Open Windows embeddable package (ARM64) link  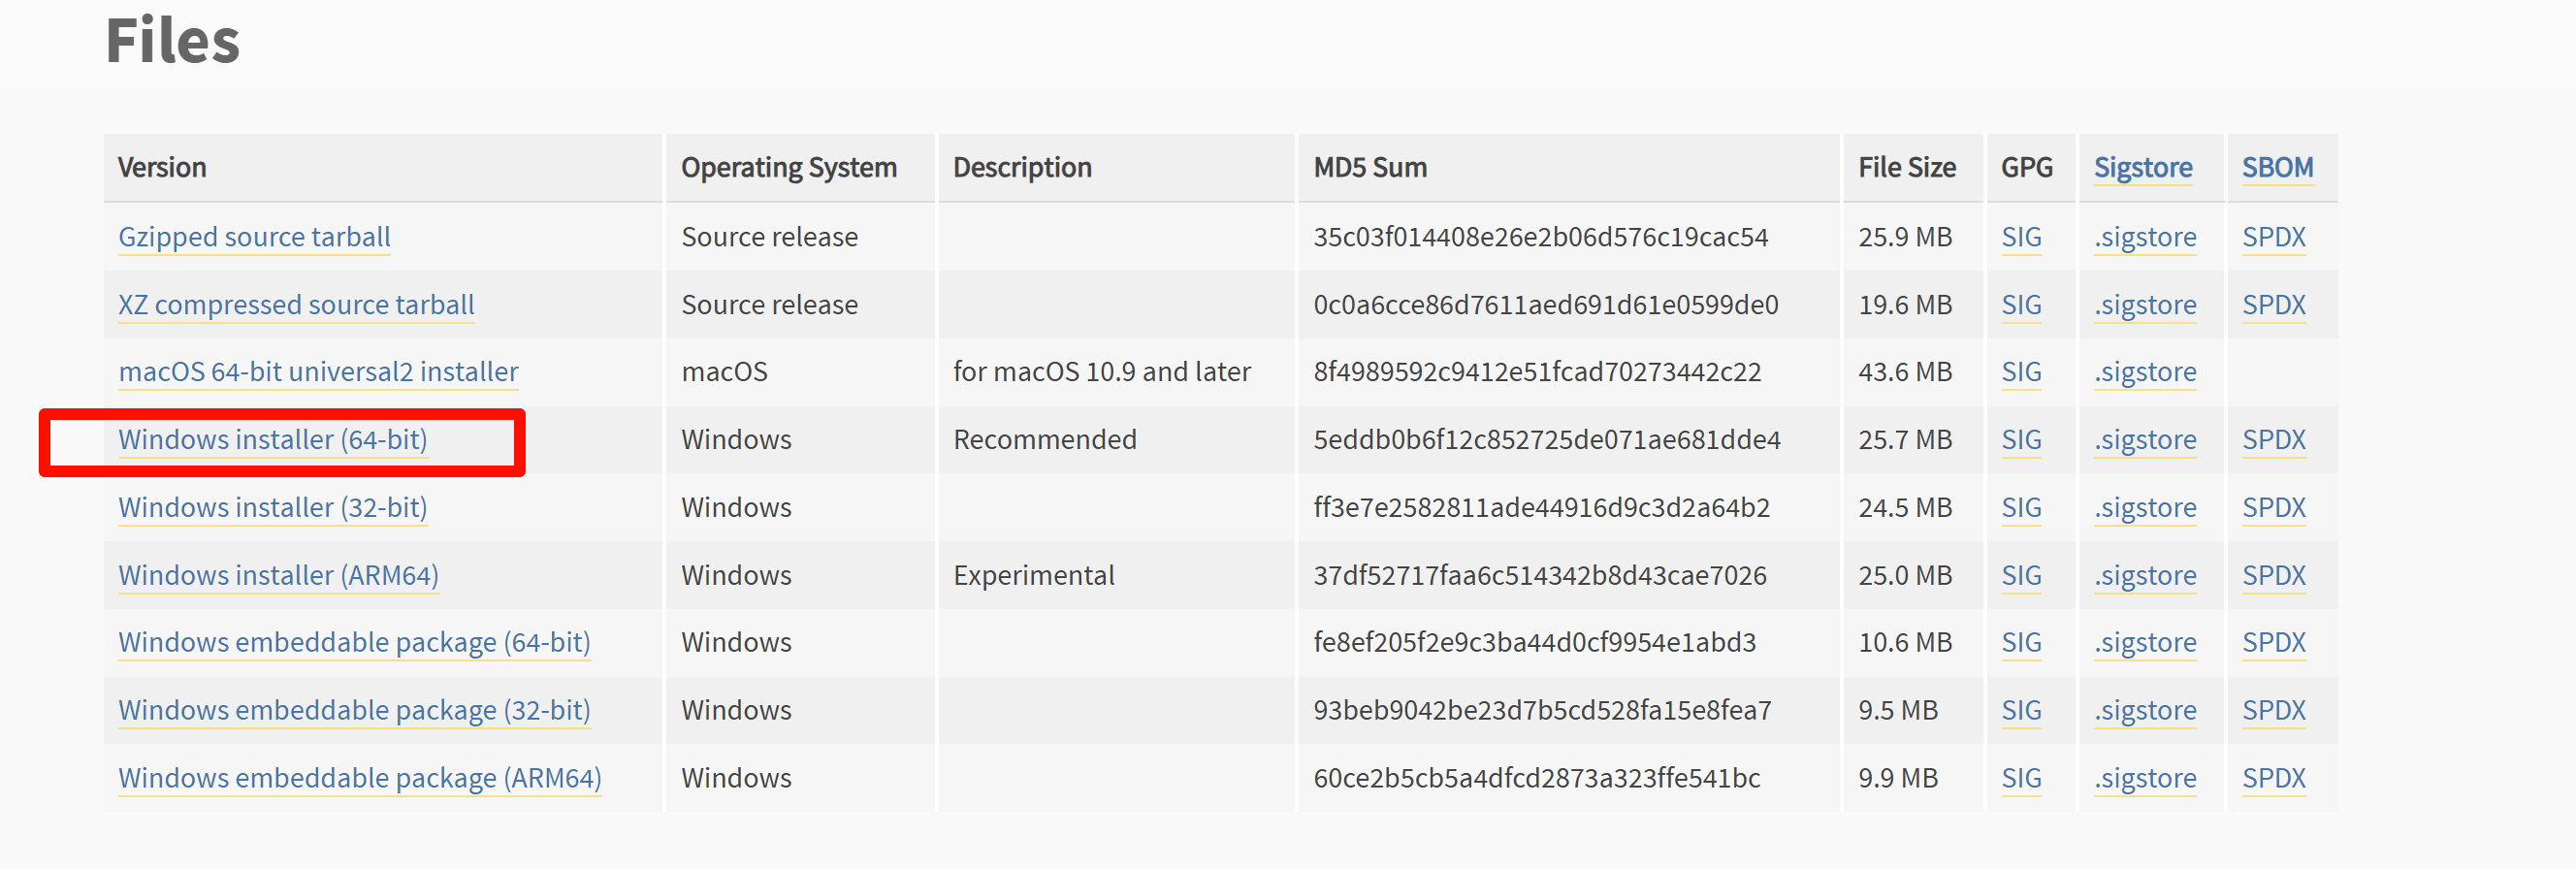point(360,779)
